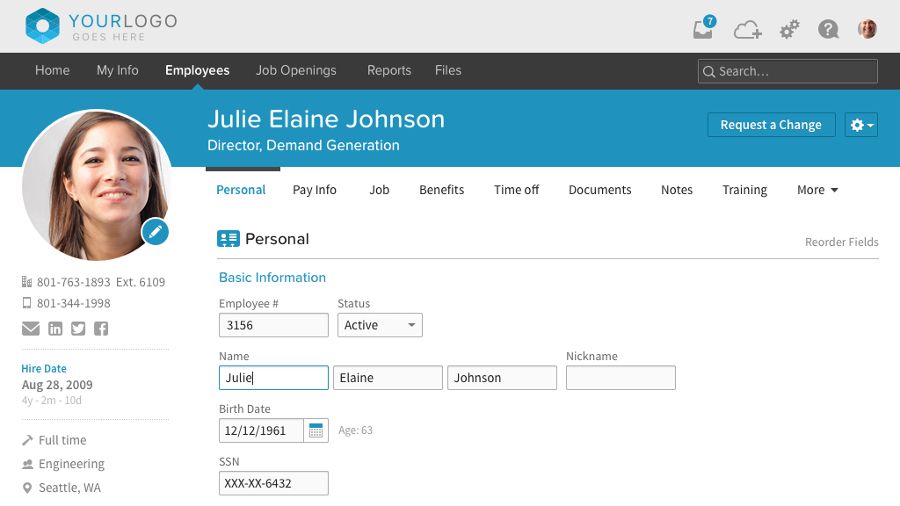This screenshot has width=900, height=506.
Task: Click the cloud add icon
Action: pyautogui.click(x=747, y=30)
